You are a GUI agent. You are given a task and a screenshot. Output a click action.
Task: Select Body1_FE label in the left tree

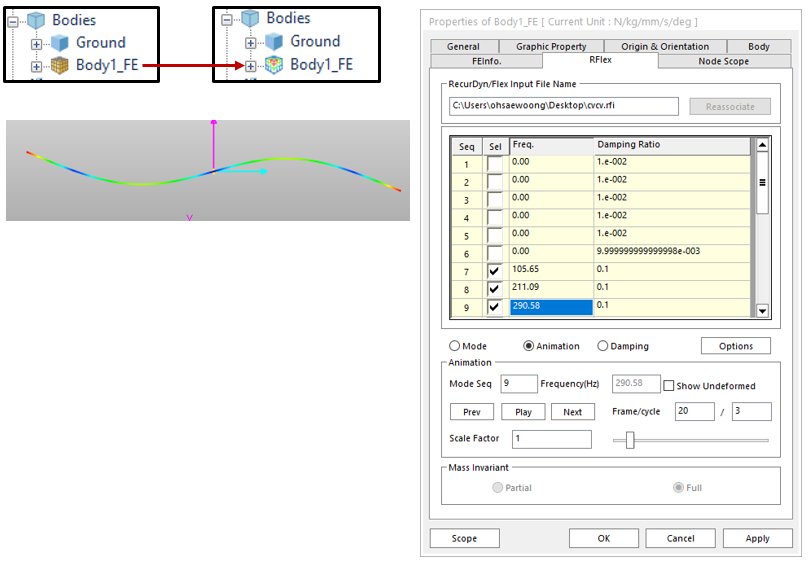tap(107, 65)
